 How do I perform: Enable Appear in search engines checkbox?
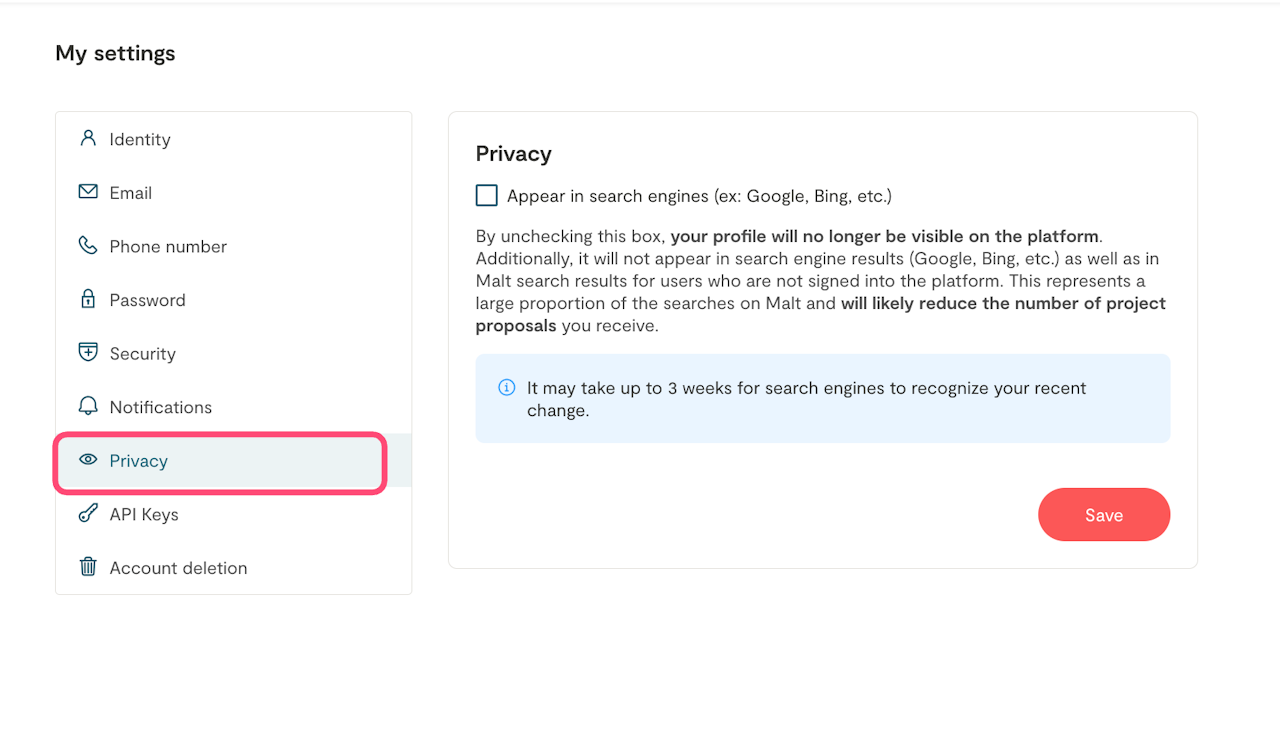[x=487, y=196]
